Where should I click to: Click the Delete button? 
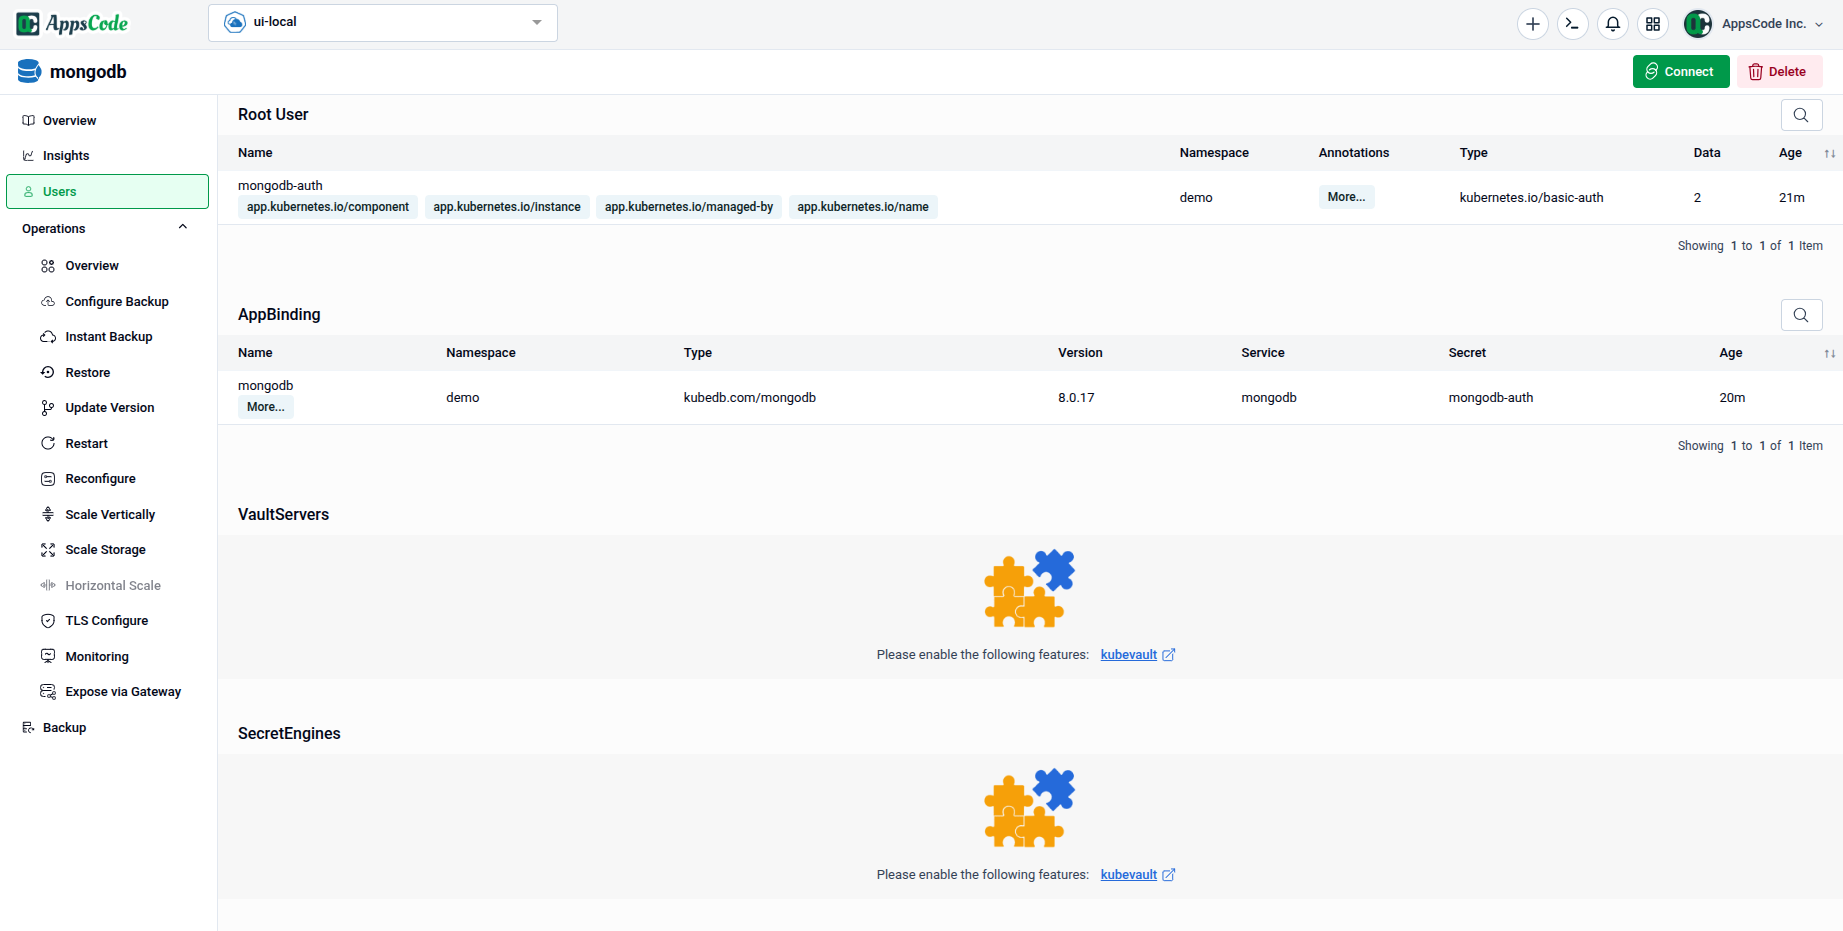(1779, 71)
